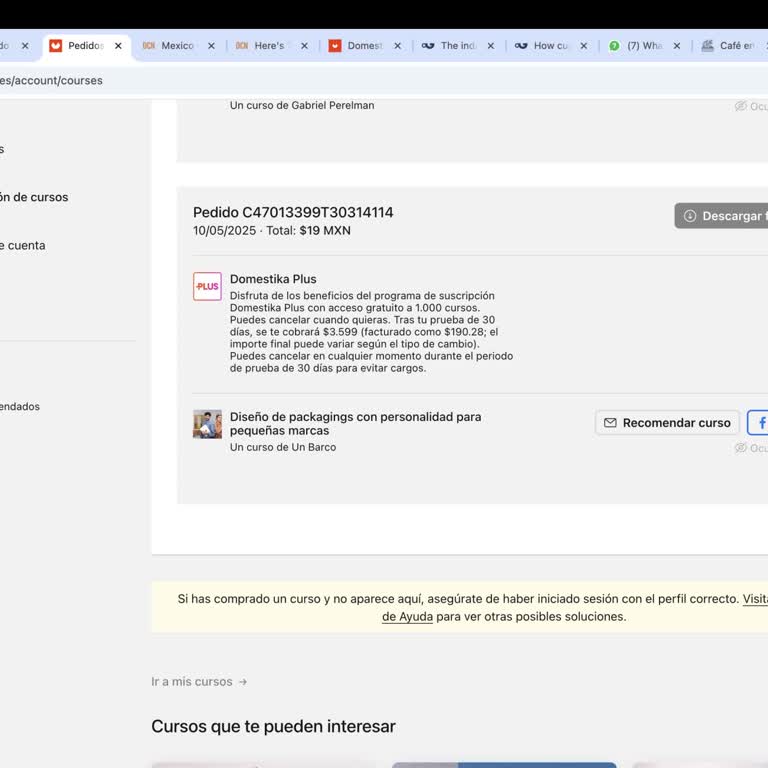Image resolution: width=768 pixels, height=768 pixels.
Task: Open the 'de cursos' sidebar item
Action: click(34, 197)
